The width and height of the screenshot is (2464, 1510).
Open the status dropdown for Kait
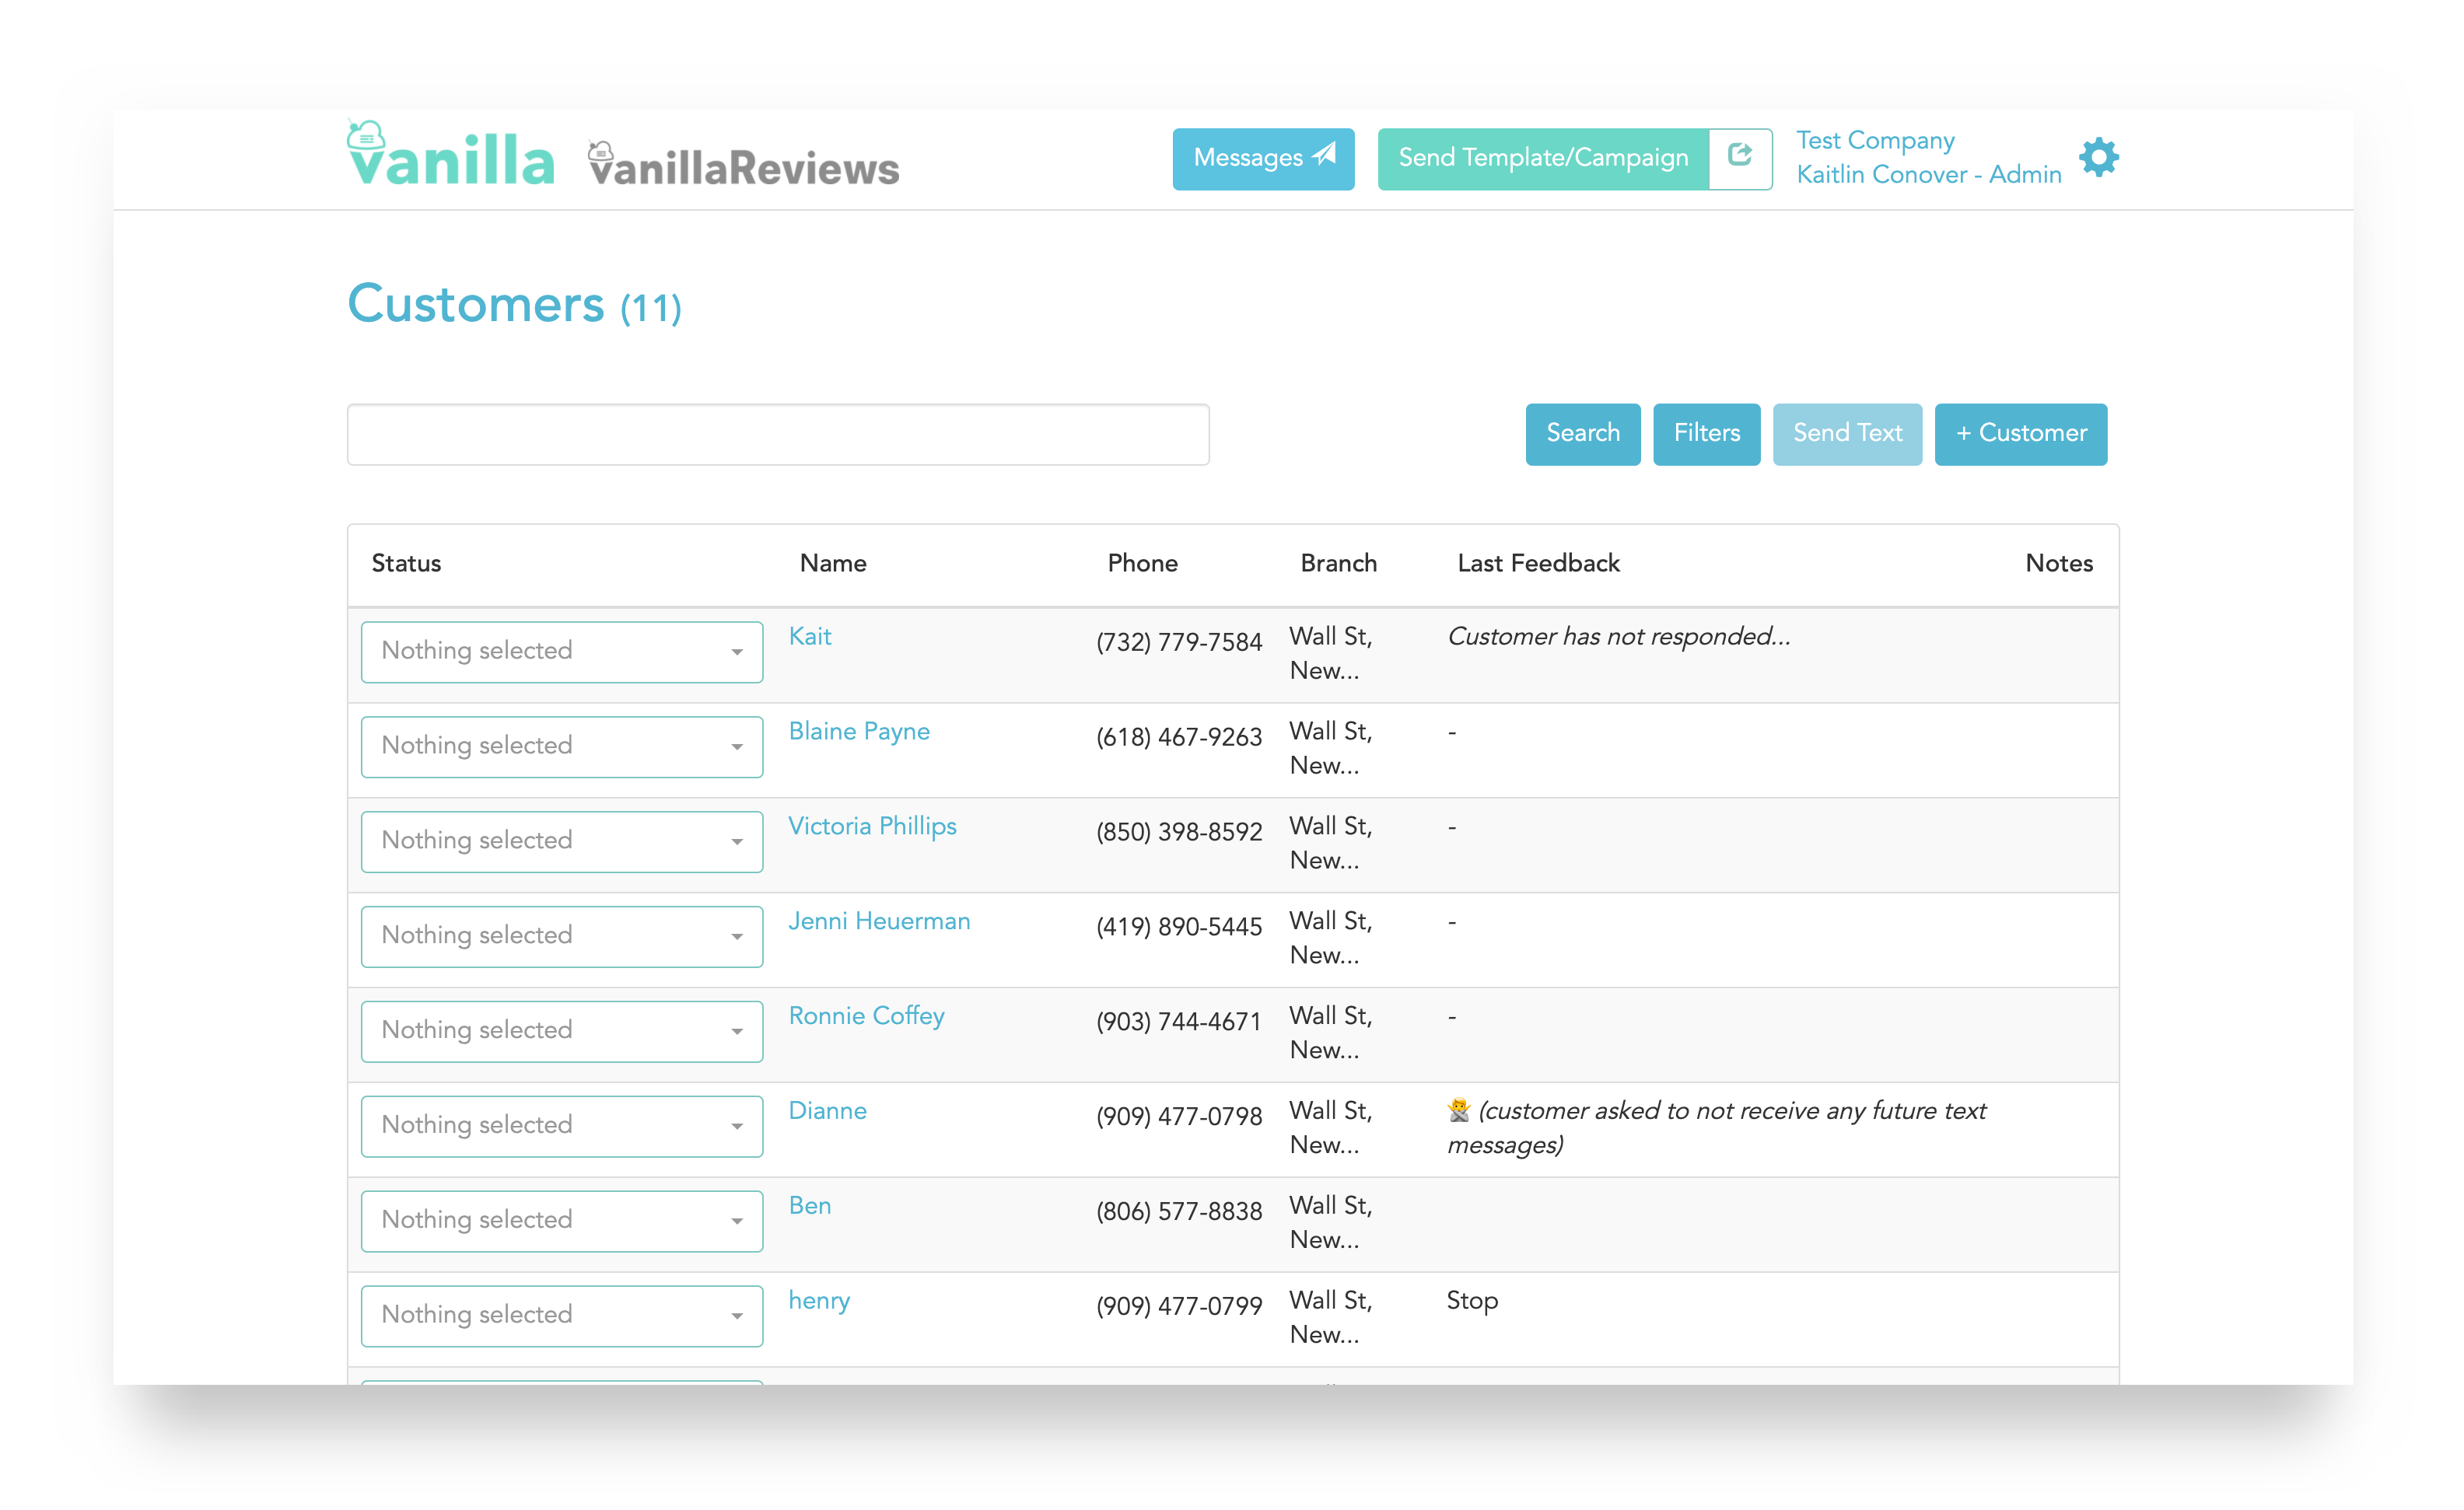(x=561, y=651)
